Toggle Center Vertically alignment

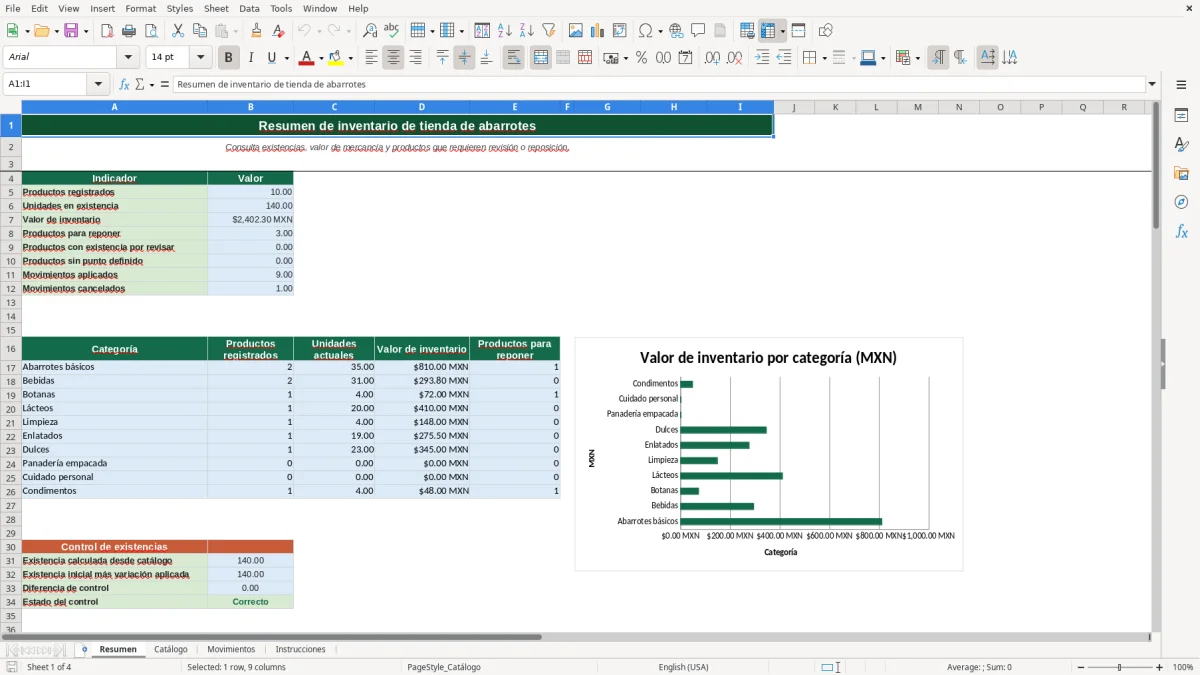click(464, 58)
